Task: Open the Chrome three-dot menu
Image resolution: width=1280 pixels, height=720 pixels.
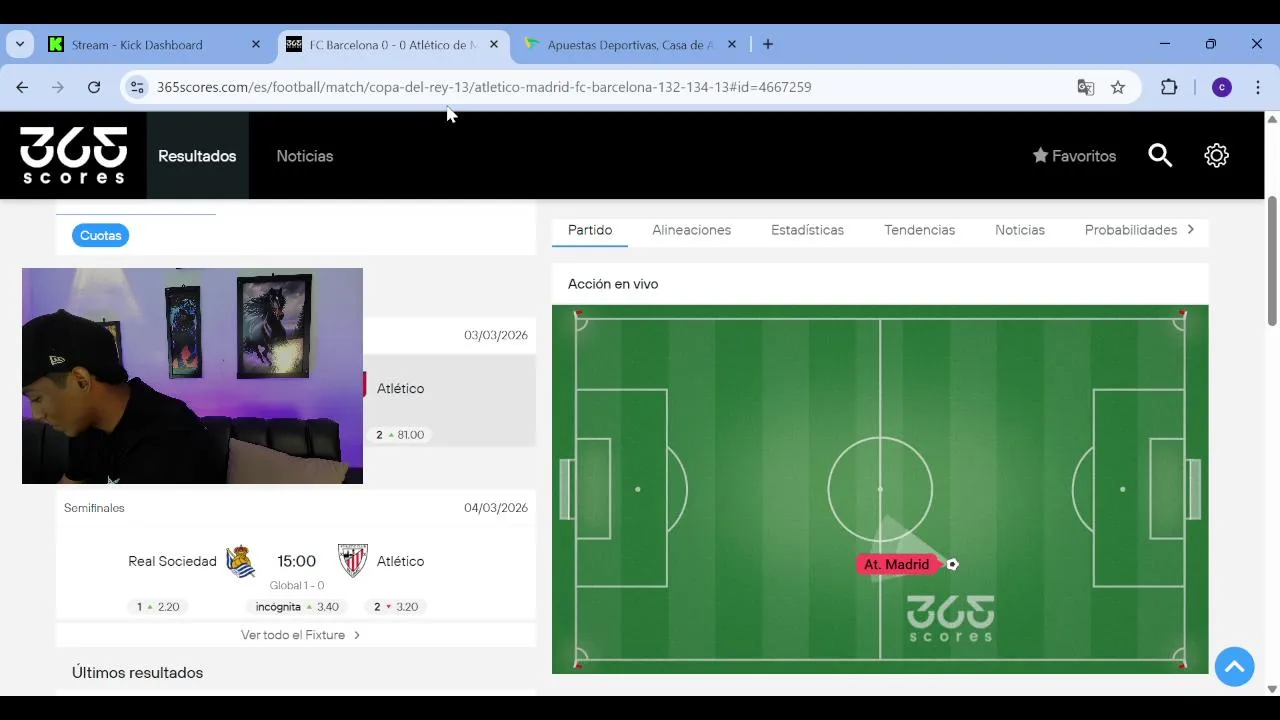Action: pos(1258,87)
